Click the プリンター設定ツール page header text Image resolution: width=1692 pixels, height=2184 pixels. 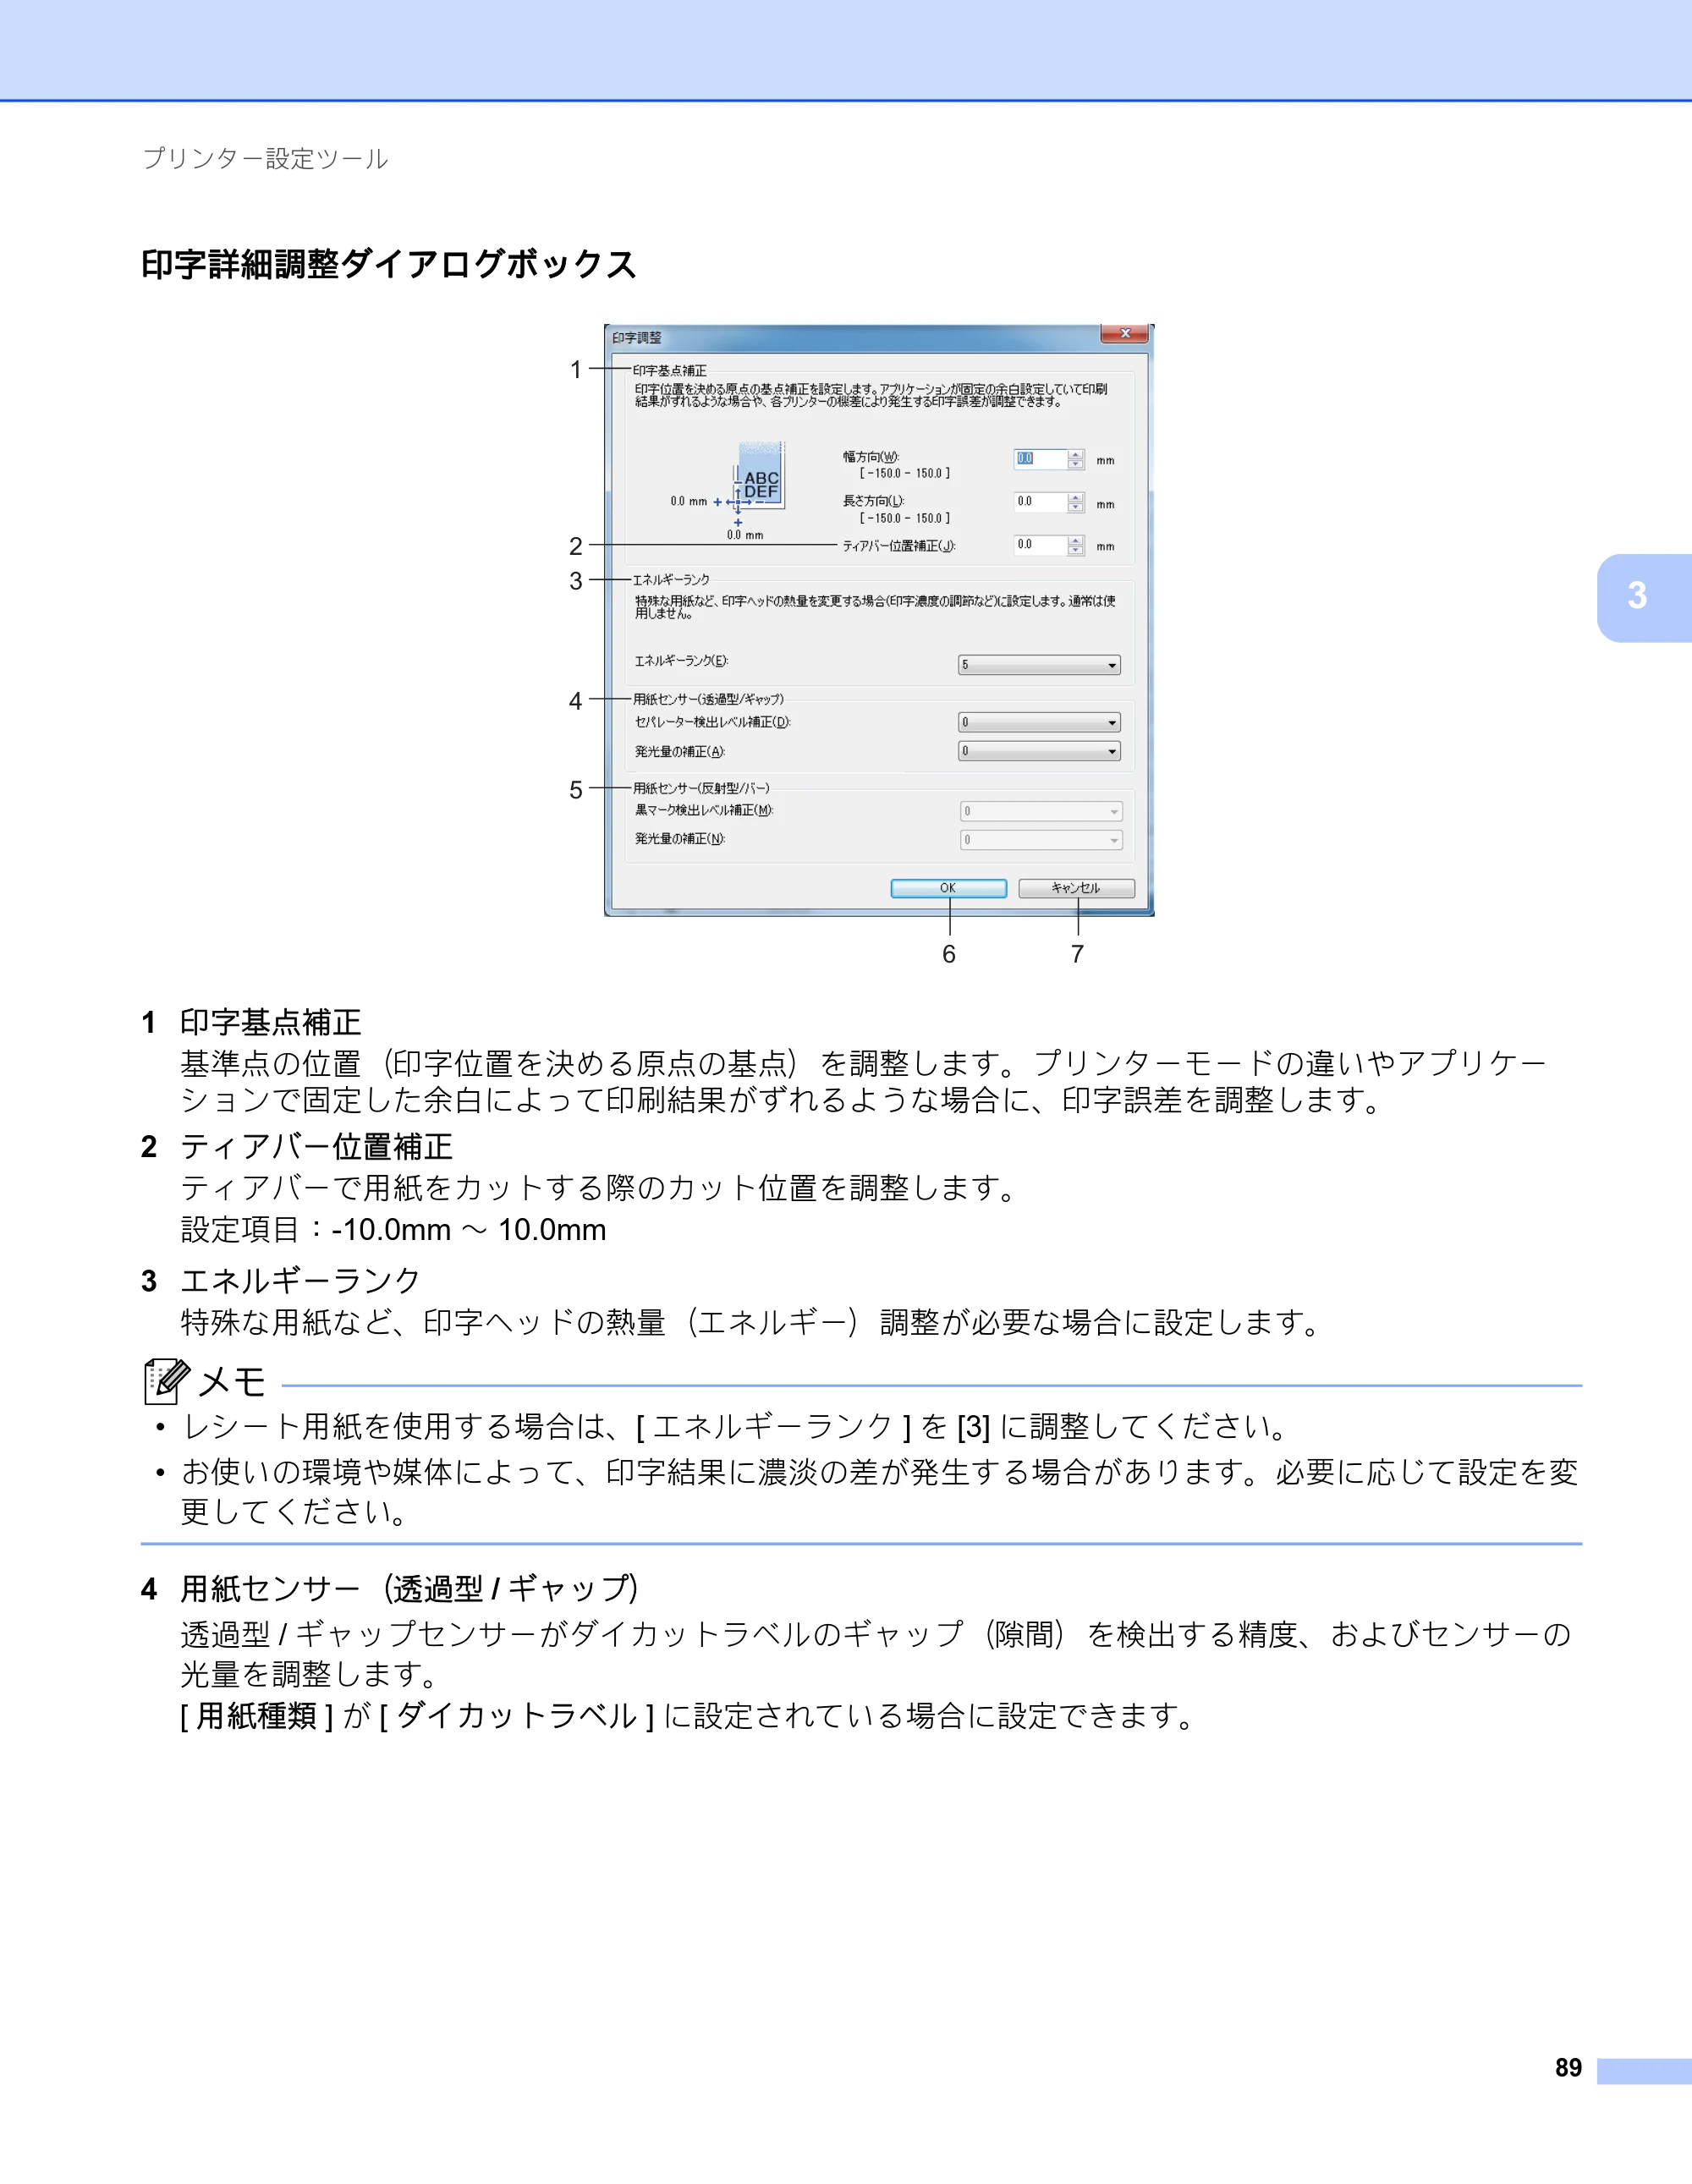point(265,159)
